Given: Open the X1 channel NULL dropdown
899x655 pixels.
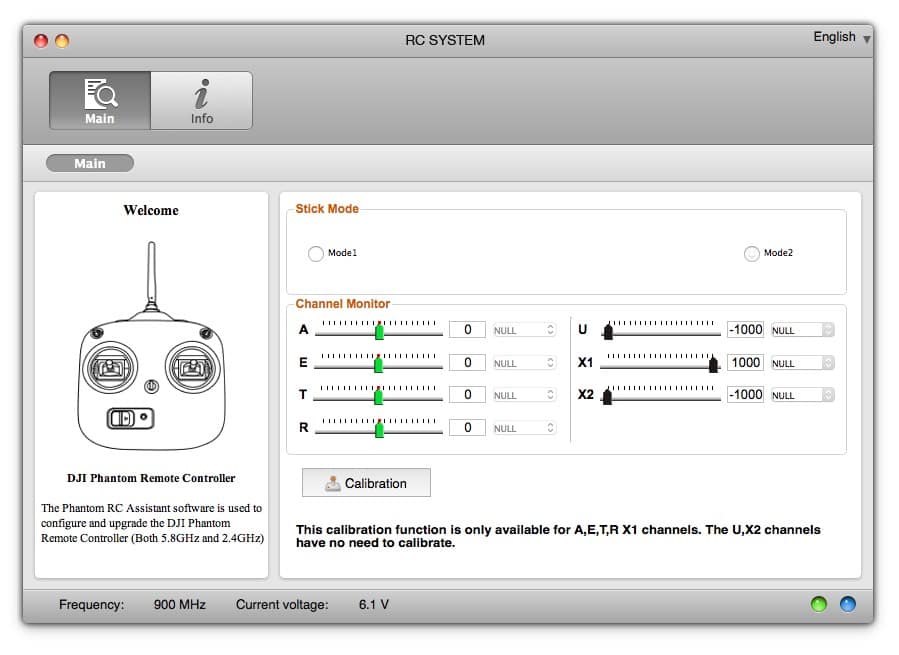Looking at the screenshot, I should click(802, 363).
